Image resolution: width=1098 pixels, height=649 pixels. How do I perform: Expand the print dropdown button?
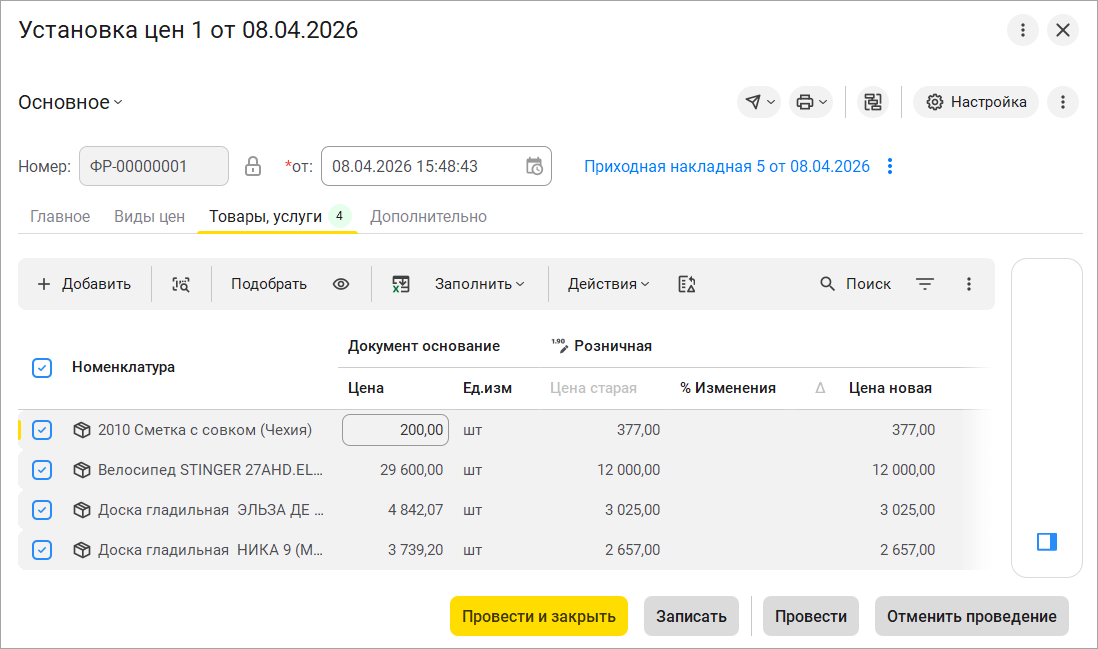(x=810, y=102)
